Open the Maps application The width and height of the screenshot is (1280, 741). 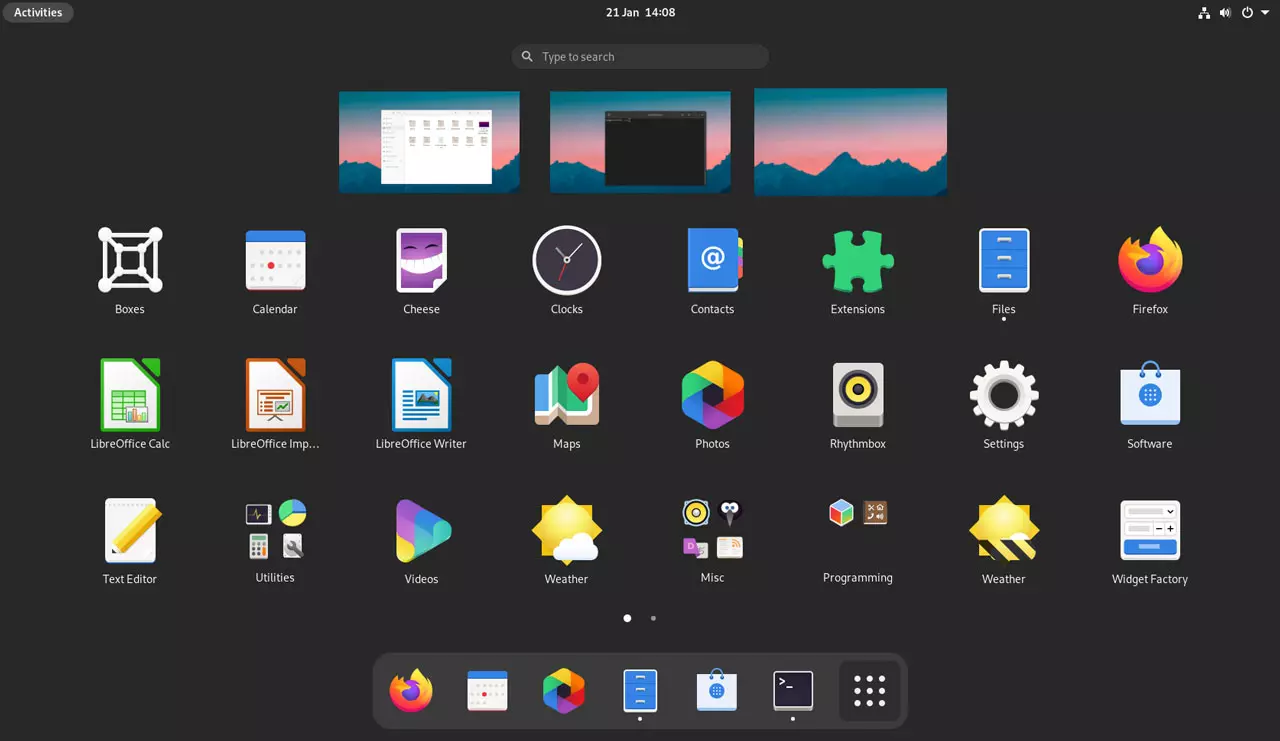coord(567,395)
